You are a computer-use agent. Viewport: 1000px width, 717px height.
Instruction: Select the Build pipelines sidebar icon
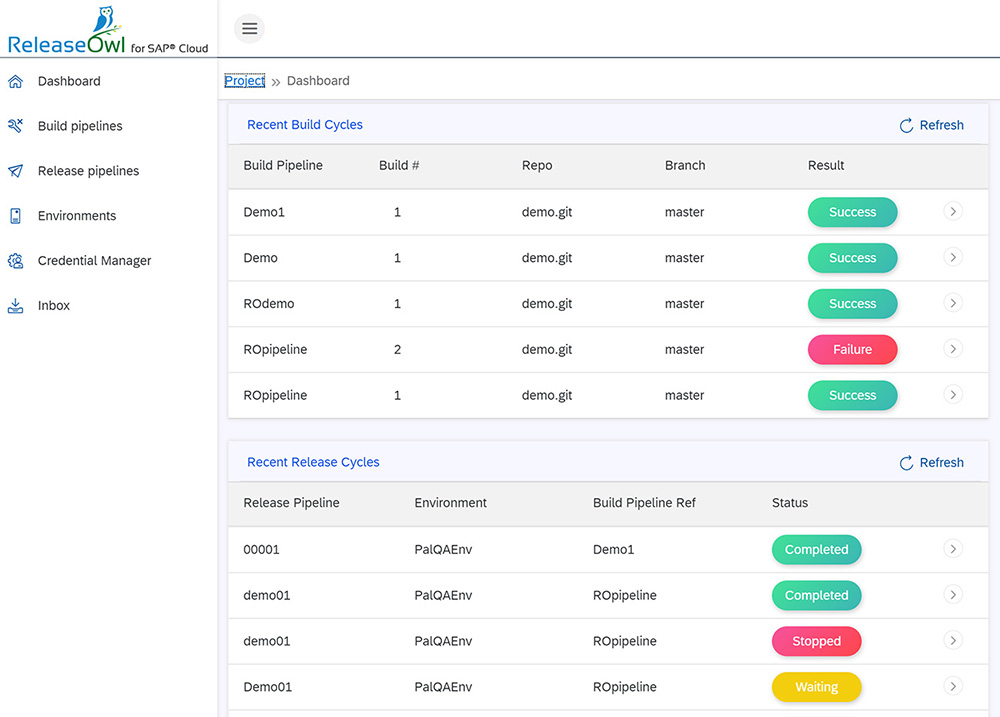16,125
